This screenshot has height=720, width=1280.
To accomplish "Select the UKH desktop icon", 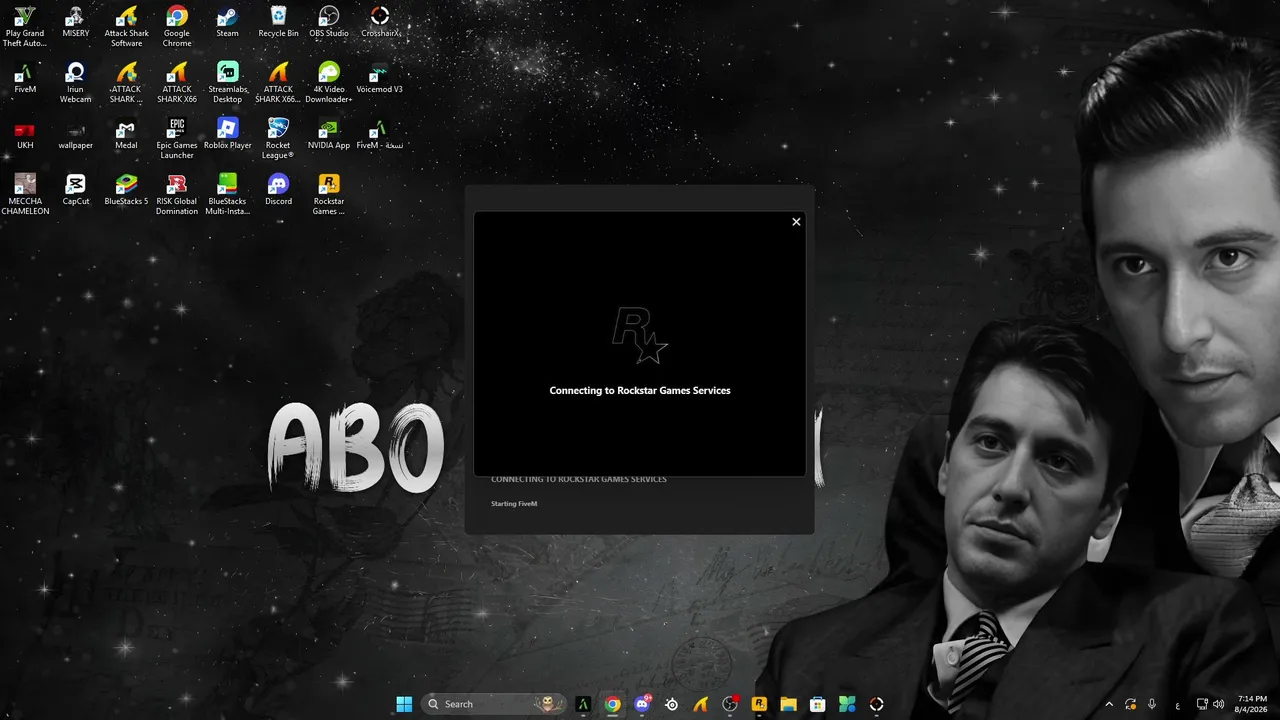I will point(25,134).
